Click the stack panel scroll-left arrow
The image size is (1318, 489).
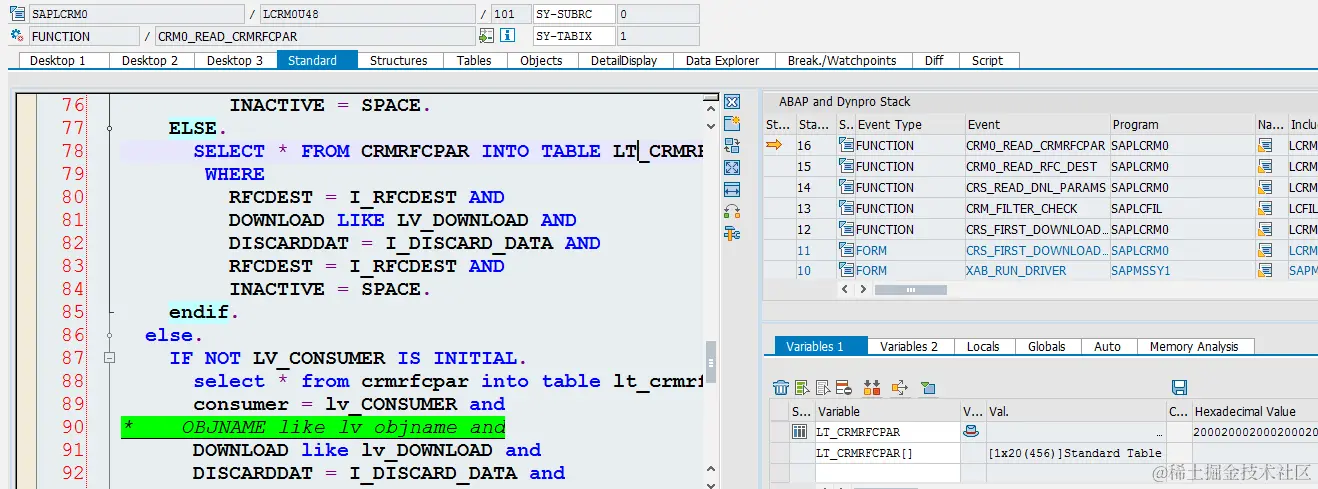pyautogui.click(x=846, y=290)
